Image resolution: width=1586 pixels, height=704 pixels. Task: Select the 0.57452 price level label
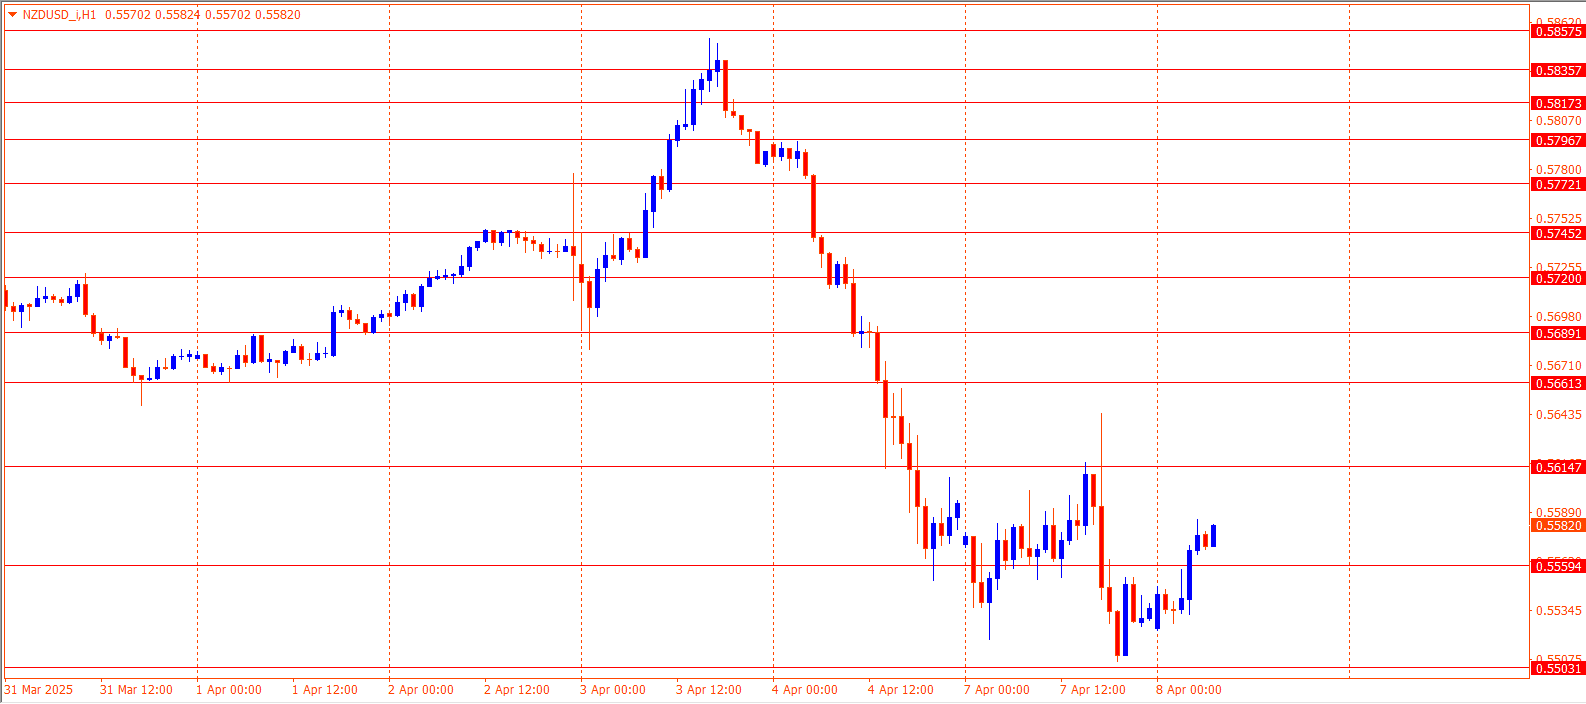(1558, 234)
